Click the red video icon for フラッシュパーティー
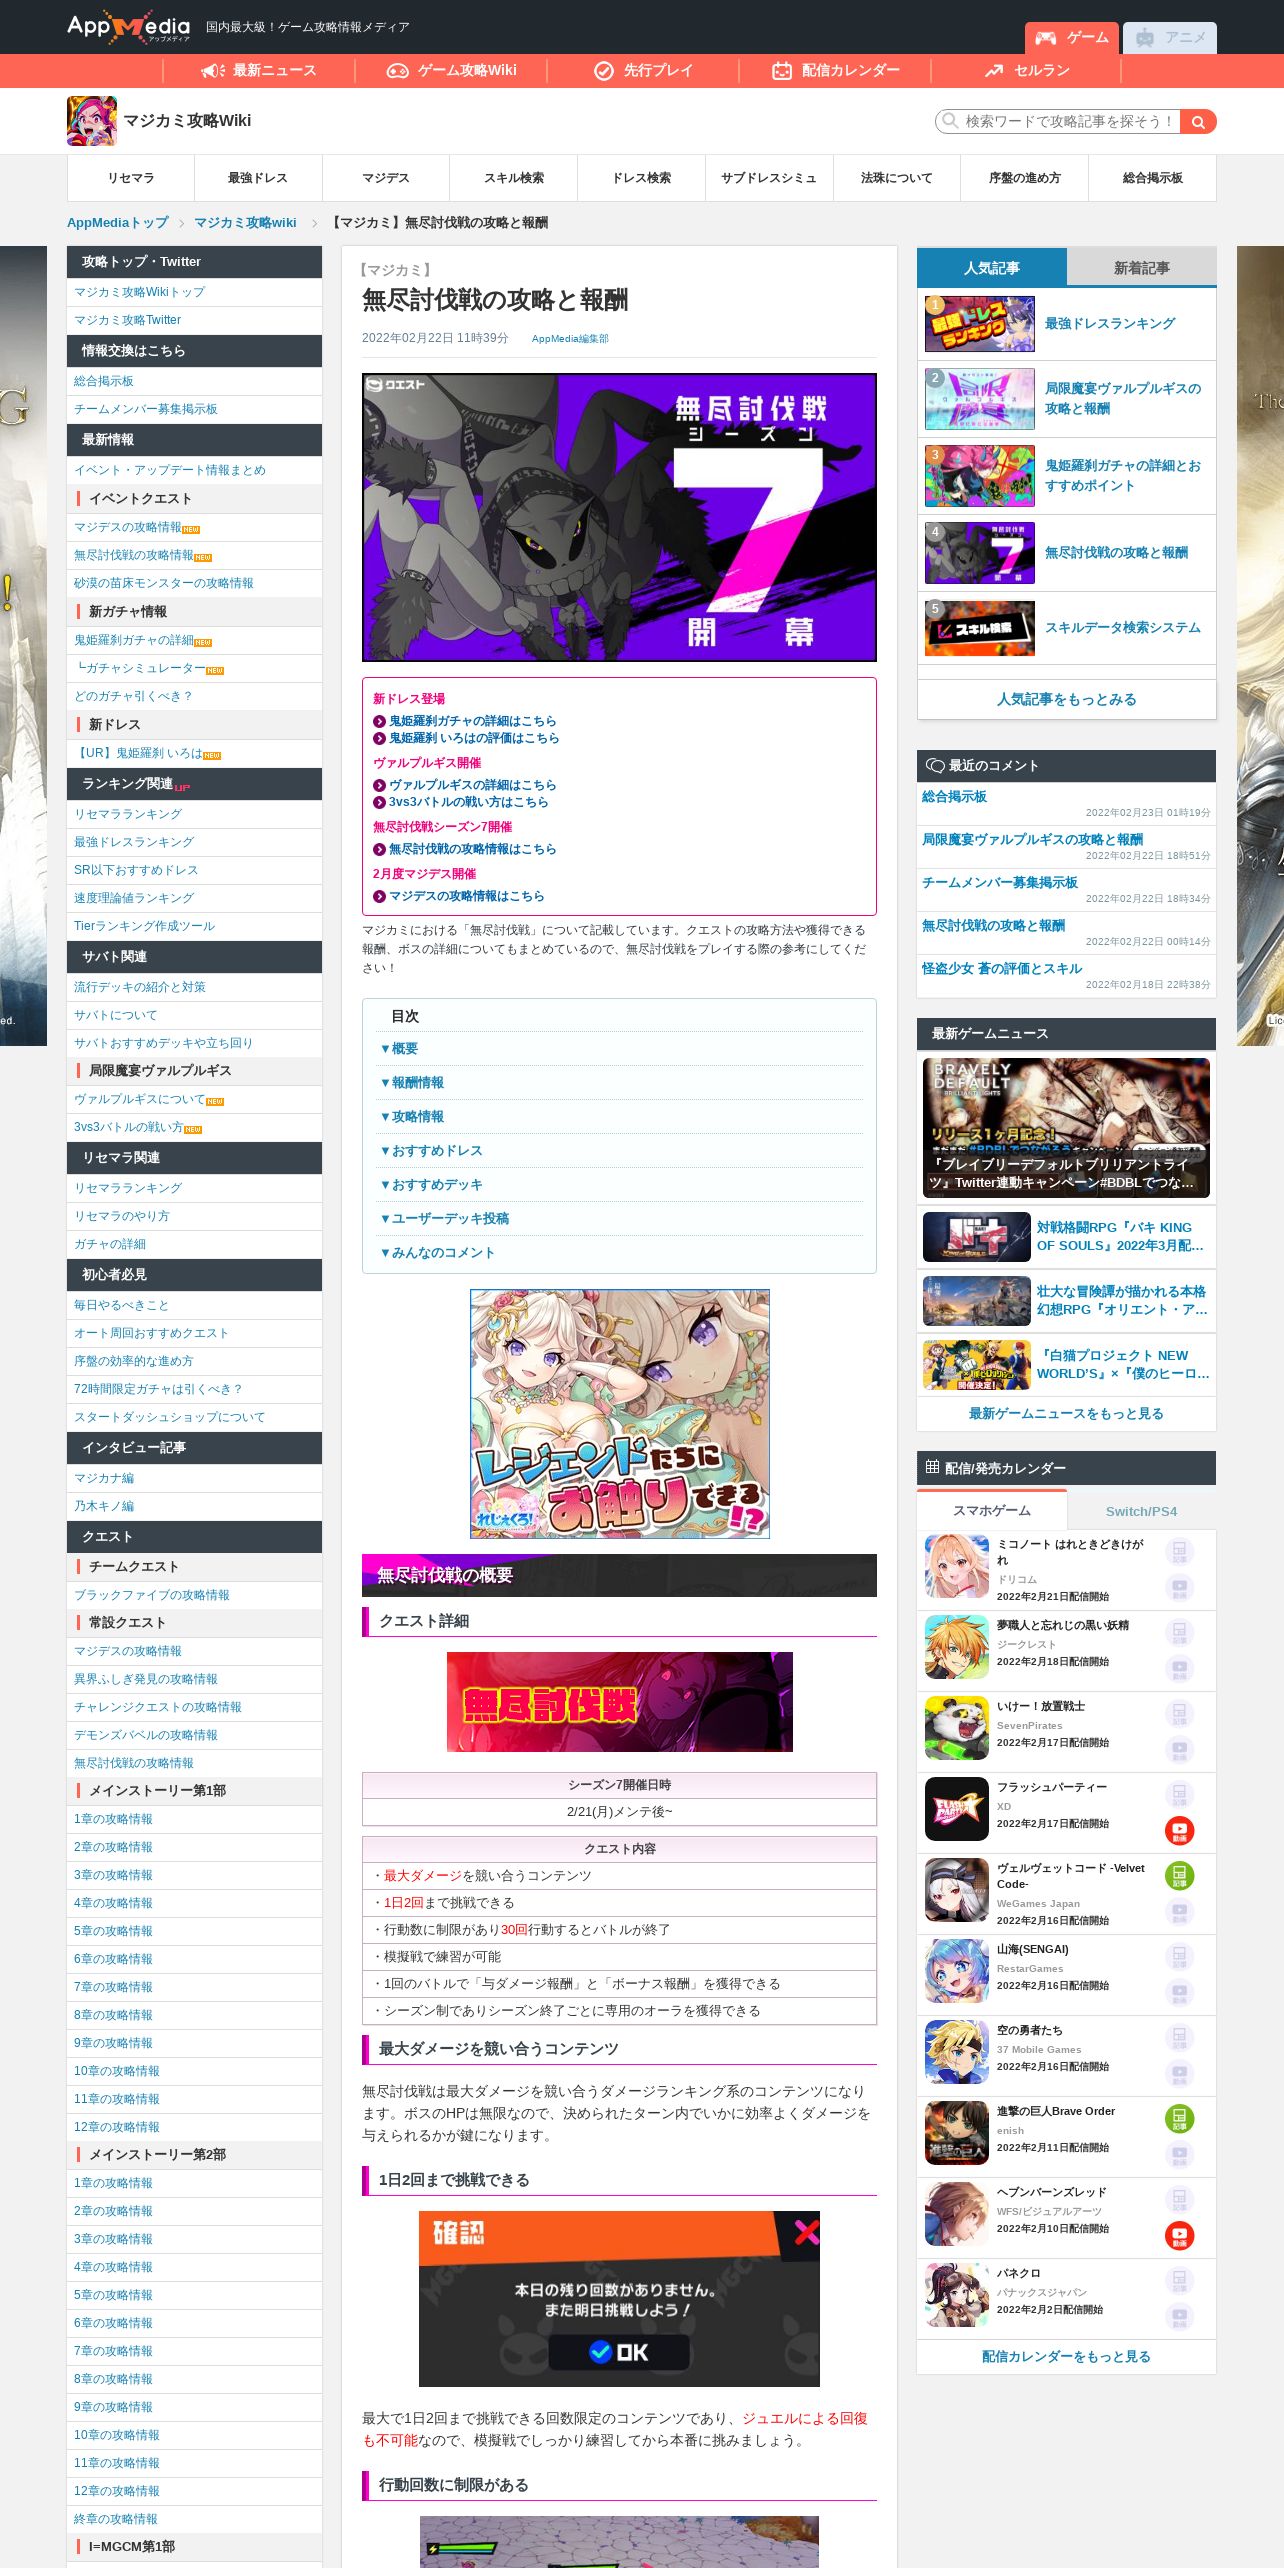 click(1180, 1830)
